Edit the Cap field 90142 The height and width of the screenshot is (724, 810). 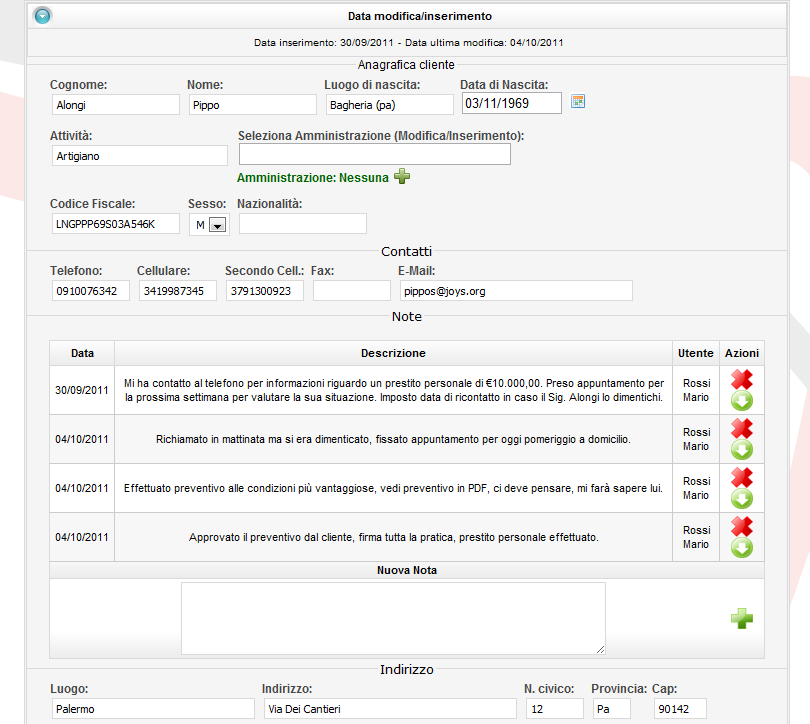[x=680, y=709]
